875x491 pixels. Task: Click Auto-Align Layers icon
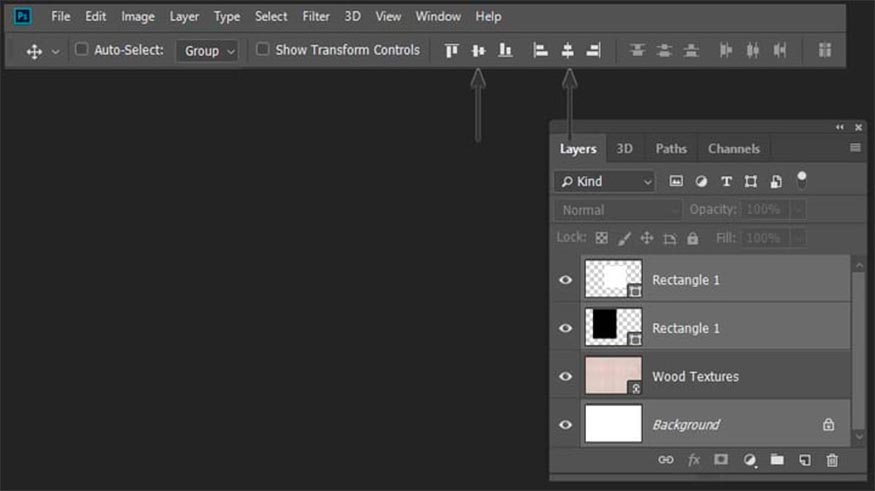825,50
